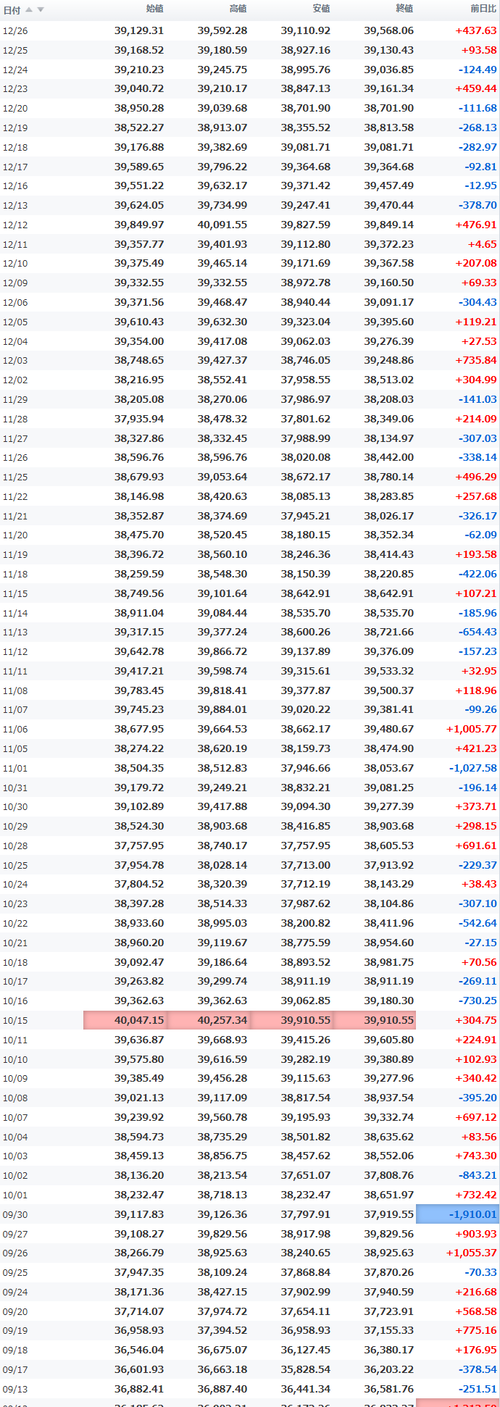Select the 12/03 date cell
500x1407 pixels.
(15, 360)
